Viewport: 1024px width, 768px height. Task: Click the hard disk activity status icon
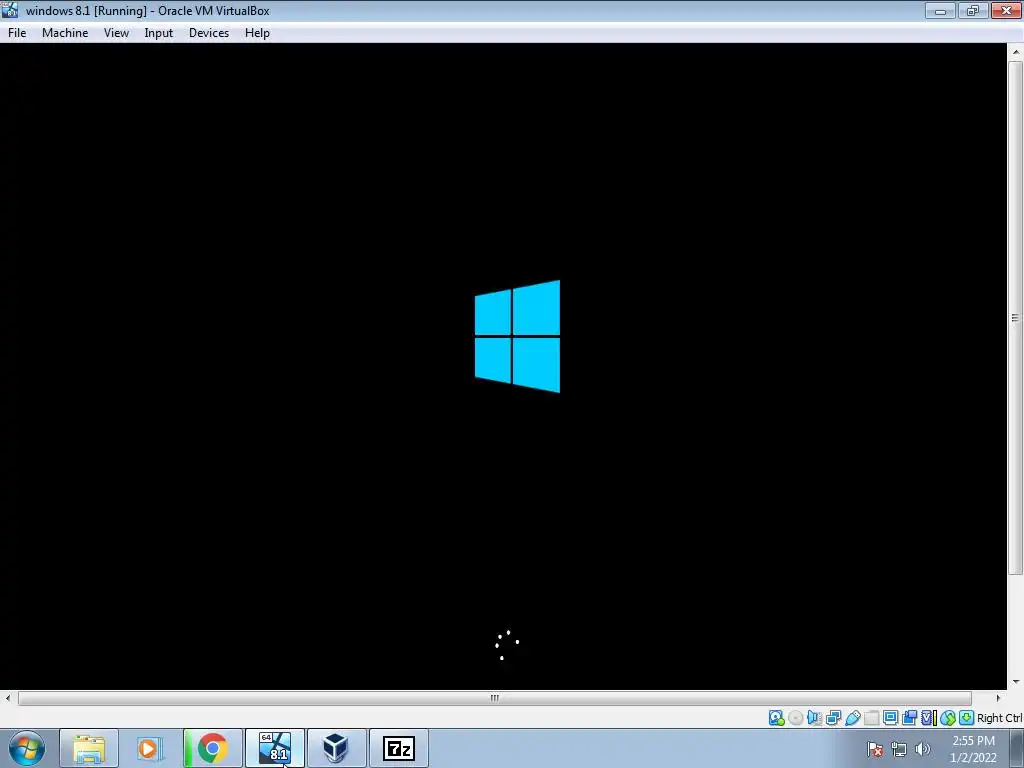coord(776,718)
